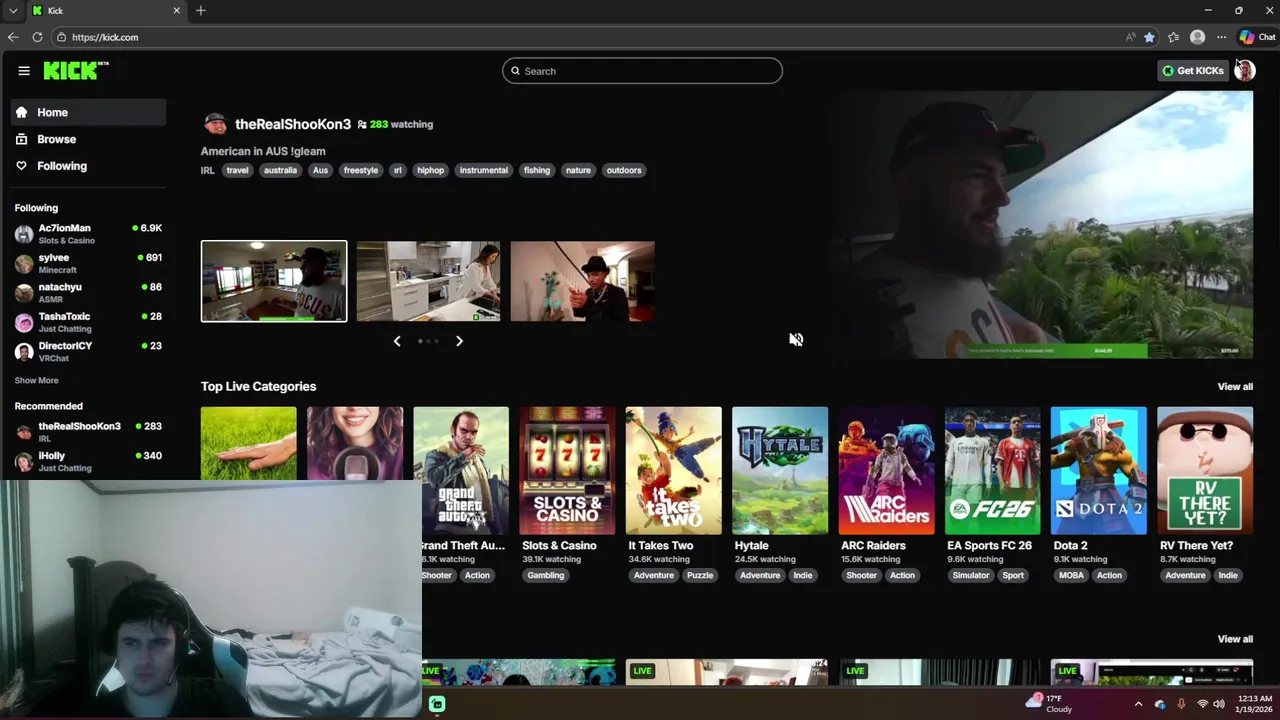
Task: Click the MOBA tag under Dota 2
Action: (1071, 575)
